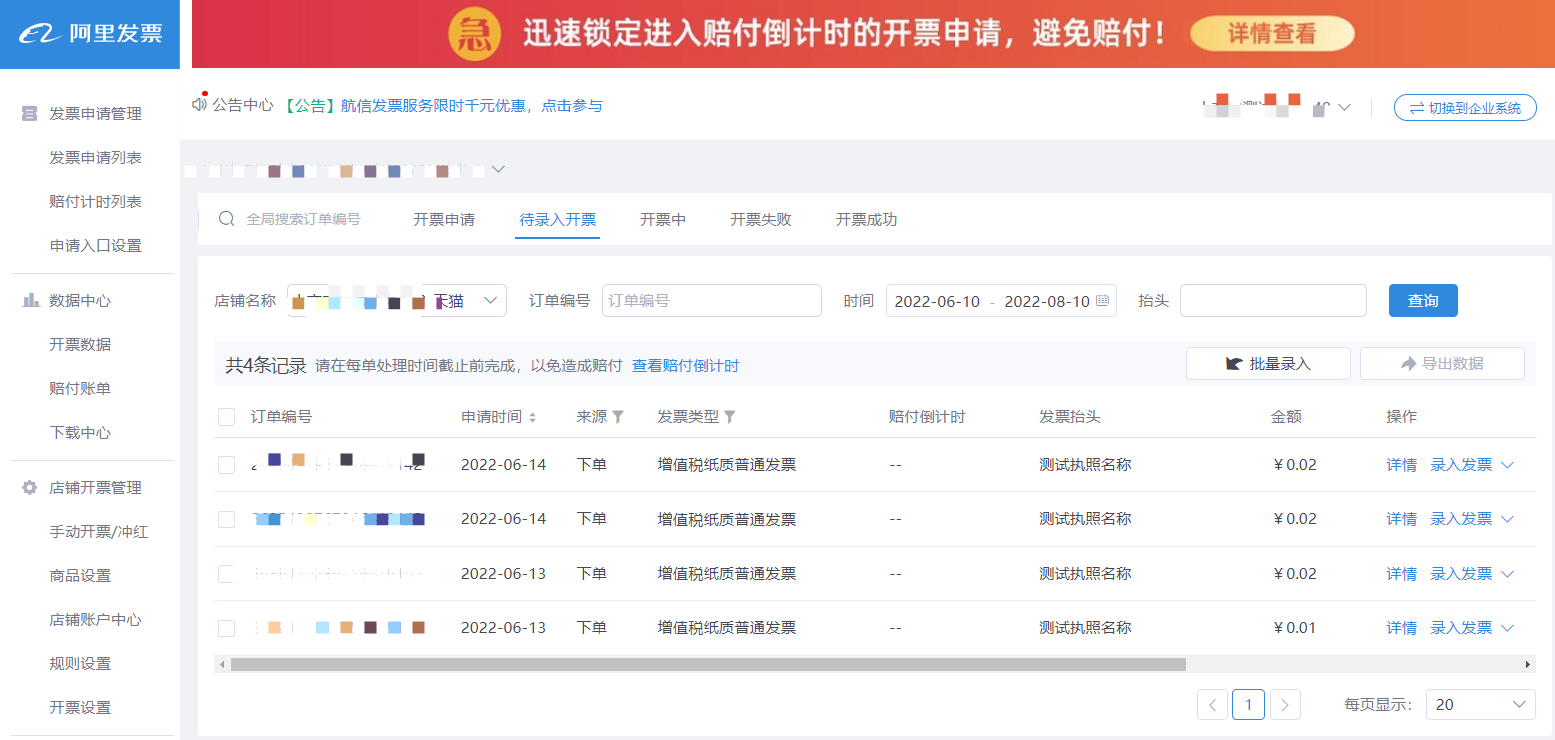Viewport: 1555px width, 740px height.
Task: Click the 2022-06-10 start date field
Action: click(937, 302)
